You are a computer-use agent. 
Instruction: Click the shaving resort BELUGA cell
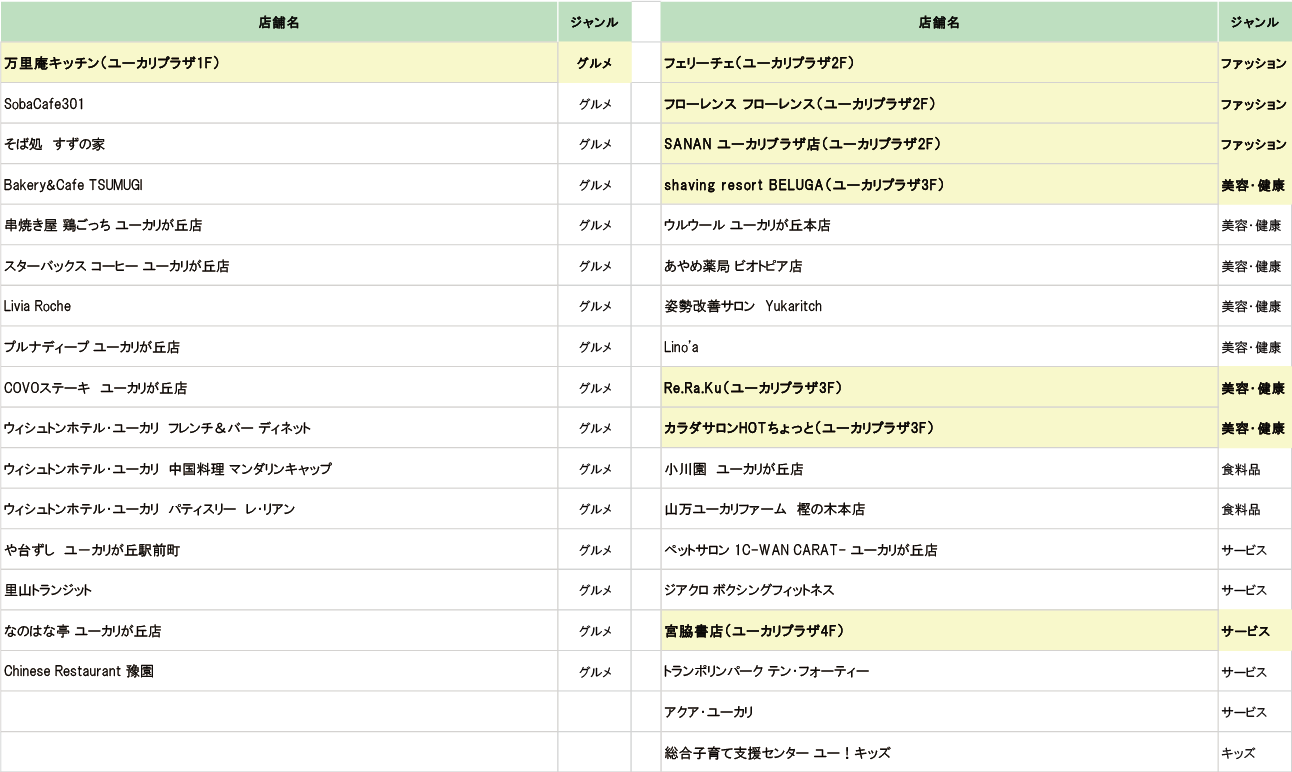coord(939,185)
